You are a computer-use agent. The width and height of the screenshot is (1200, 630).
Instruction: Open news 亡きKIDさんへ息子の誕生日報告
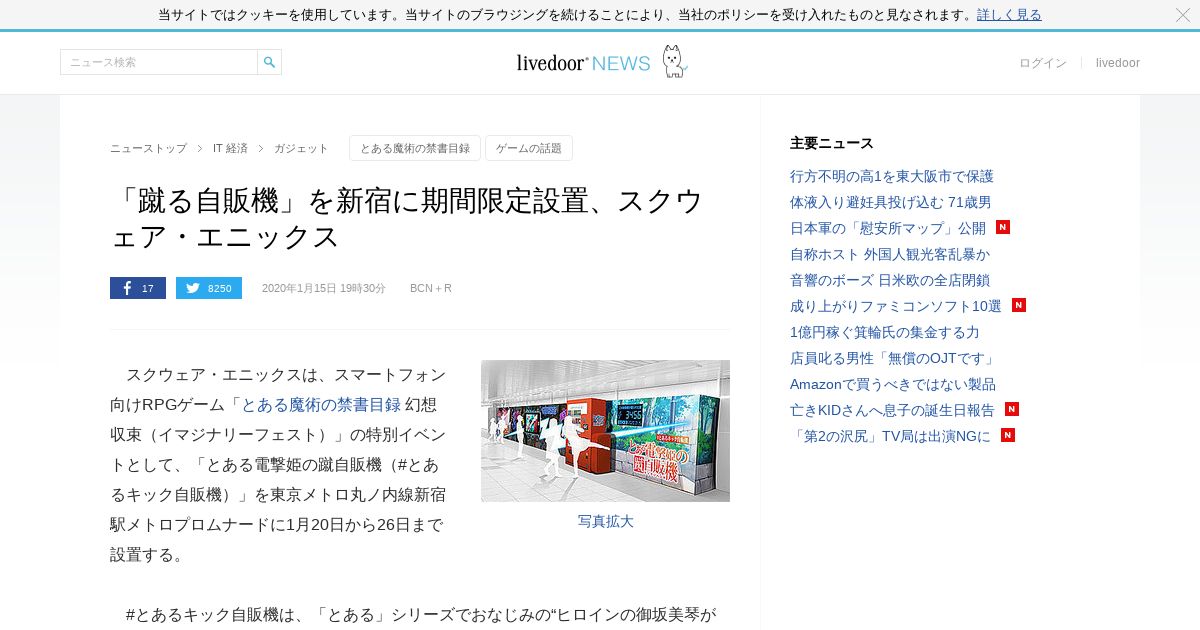point(893,410)
